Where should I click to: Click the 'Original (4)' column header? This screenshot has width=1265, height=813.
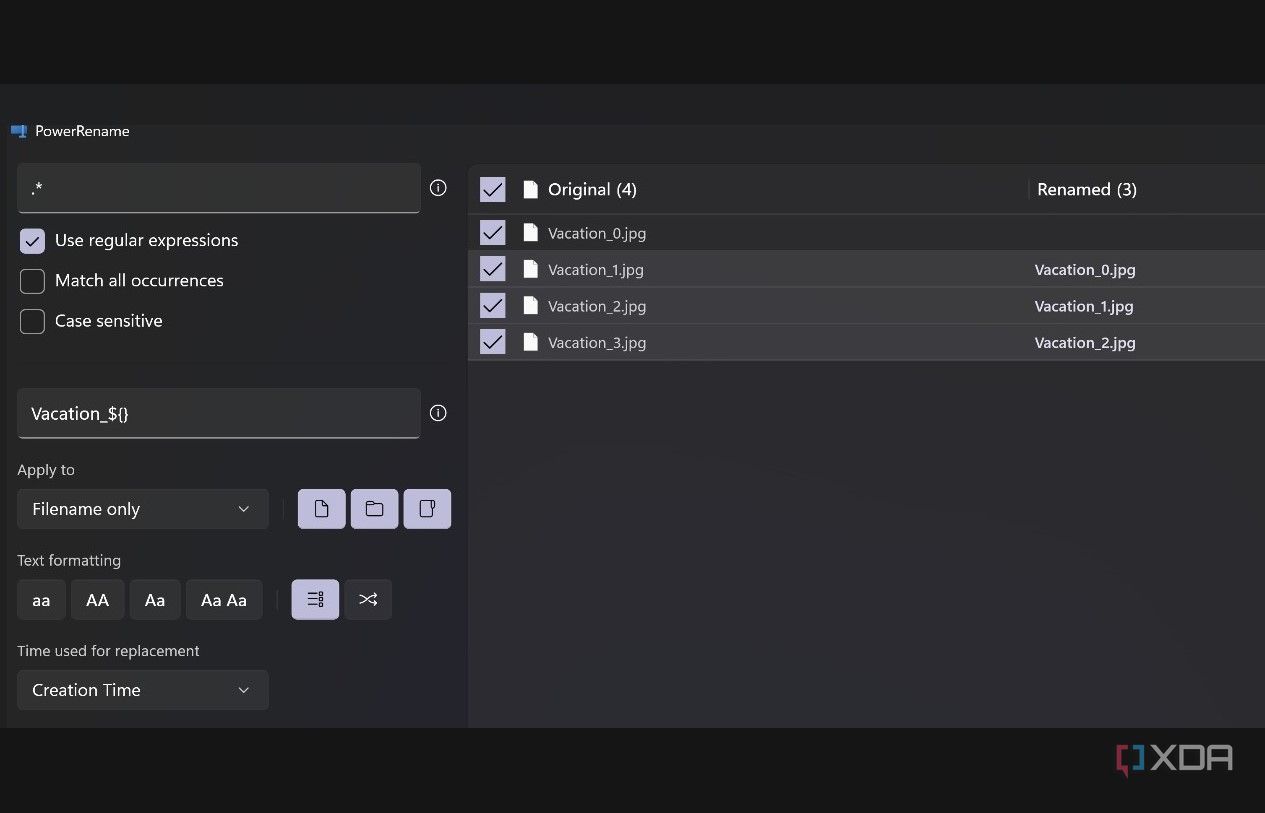point(593,189)
